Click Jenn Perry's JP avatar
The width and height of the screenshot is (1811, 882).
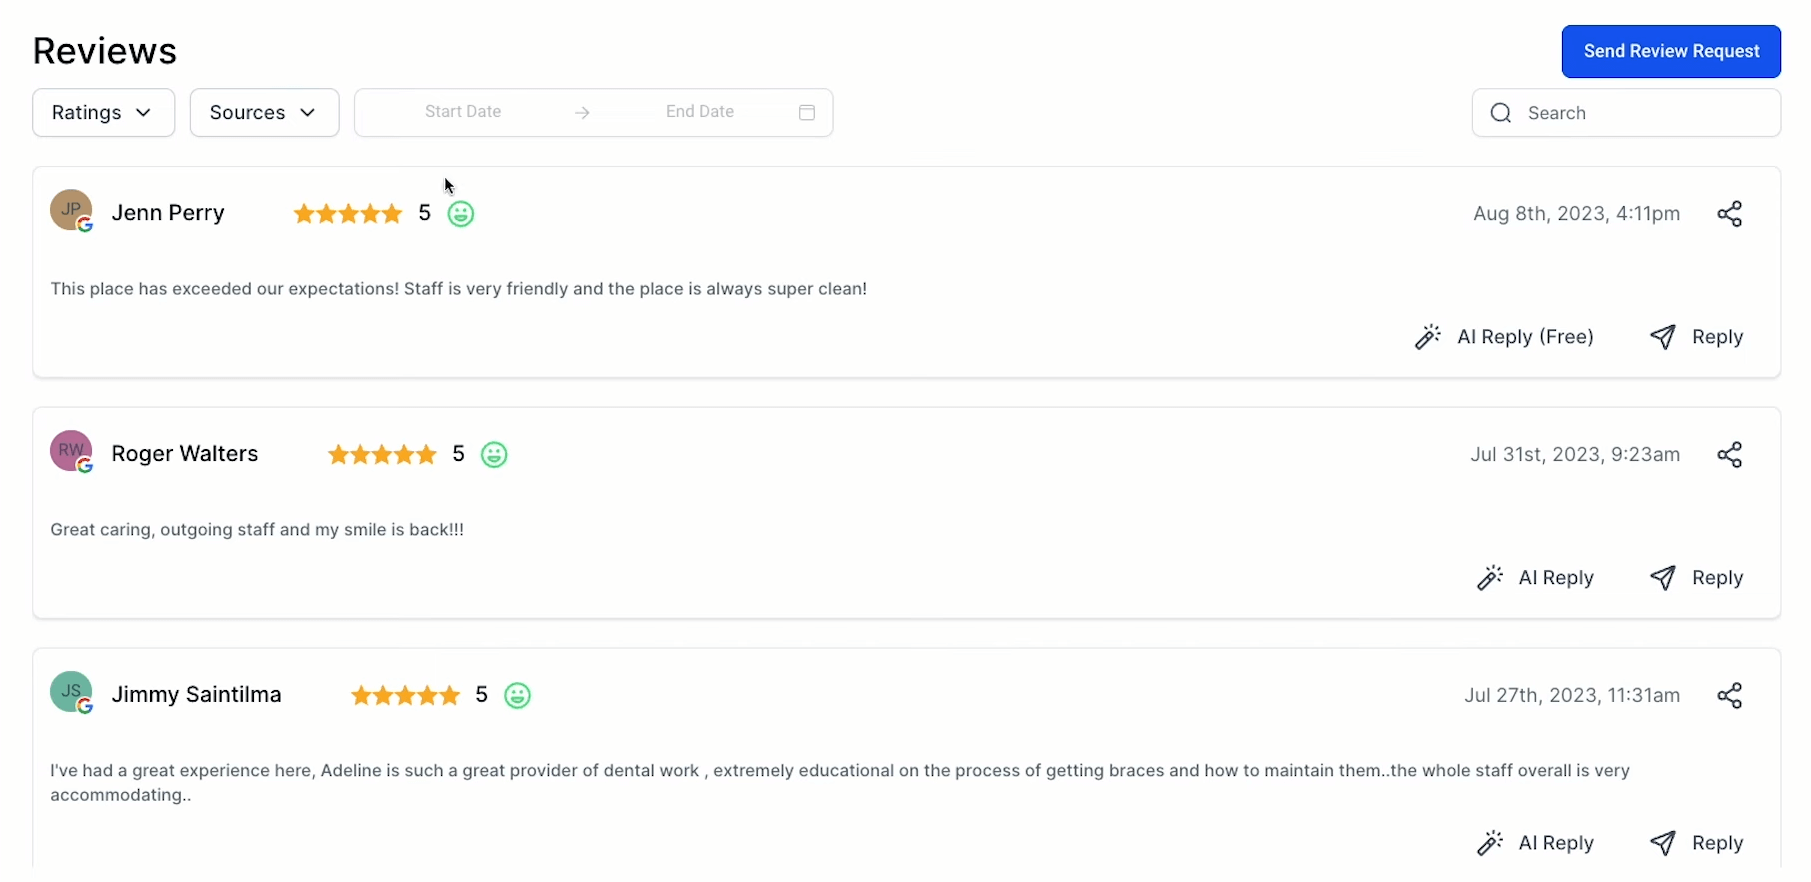[x=71, y=210]
